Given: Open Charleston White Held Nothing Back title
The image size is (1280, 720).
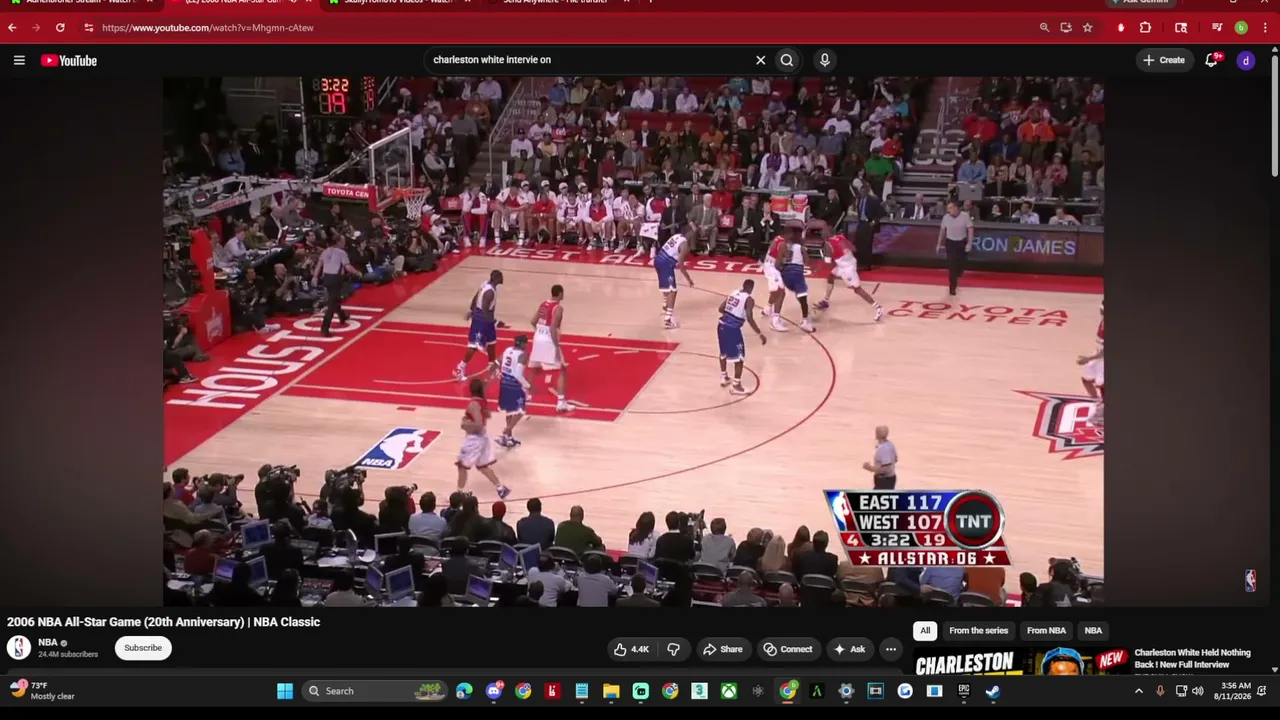Looking at the screenshot, I should (1192, 659).
